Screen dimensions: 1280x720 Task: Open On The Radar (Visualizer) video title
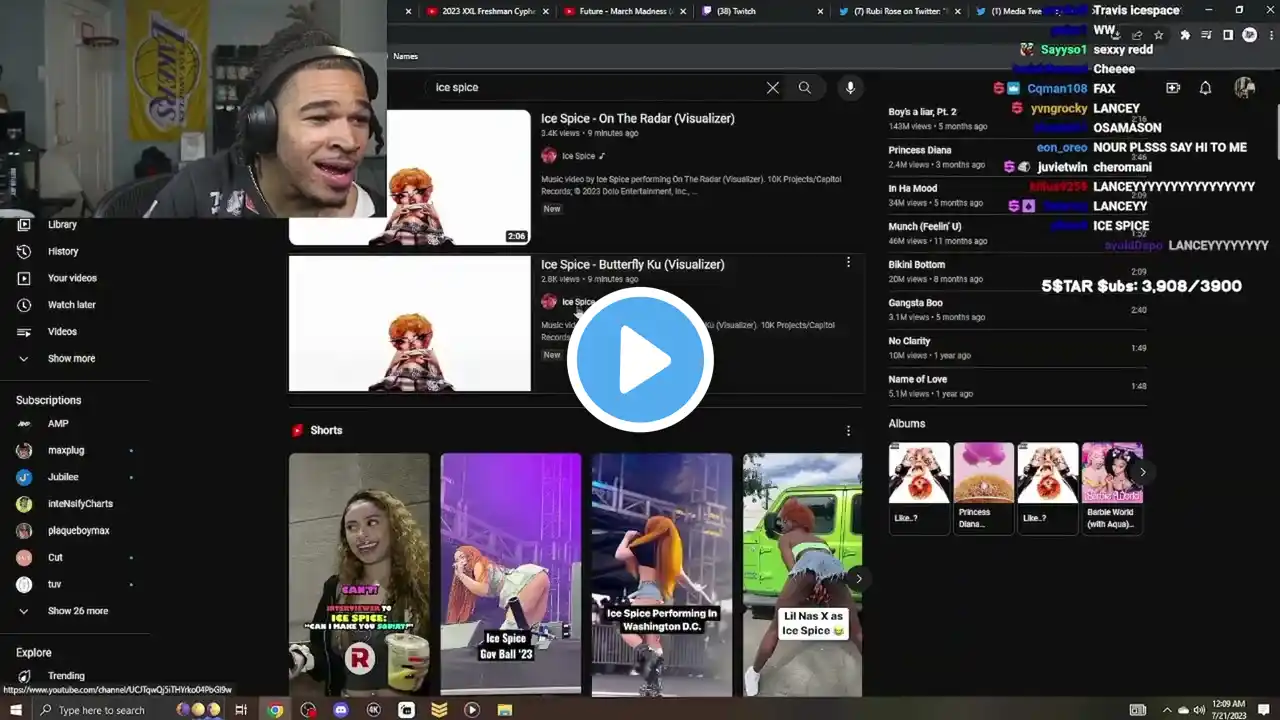638,119
